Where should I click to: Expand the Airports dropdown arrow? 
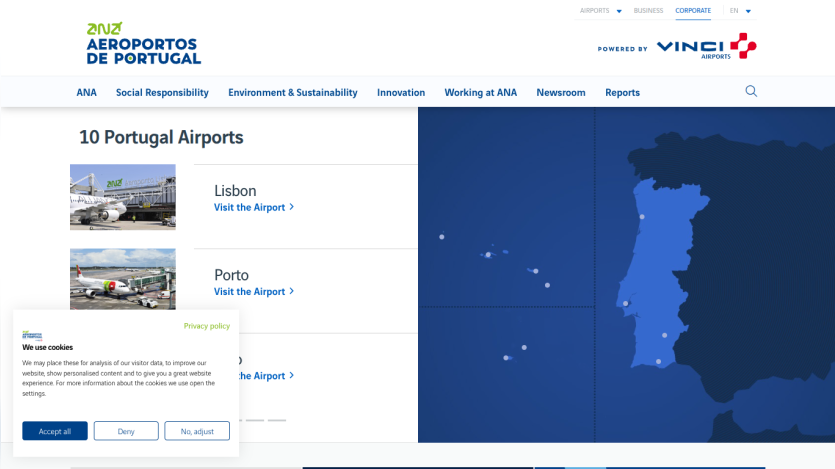click(619, 11)
